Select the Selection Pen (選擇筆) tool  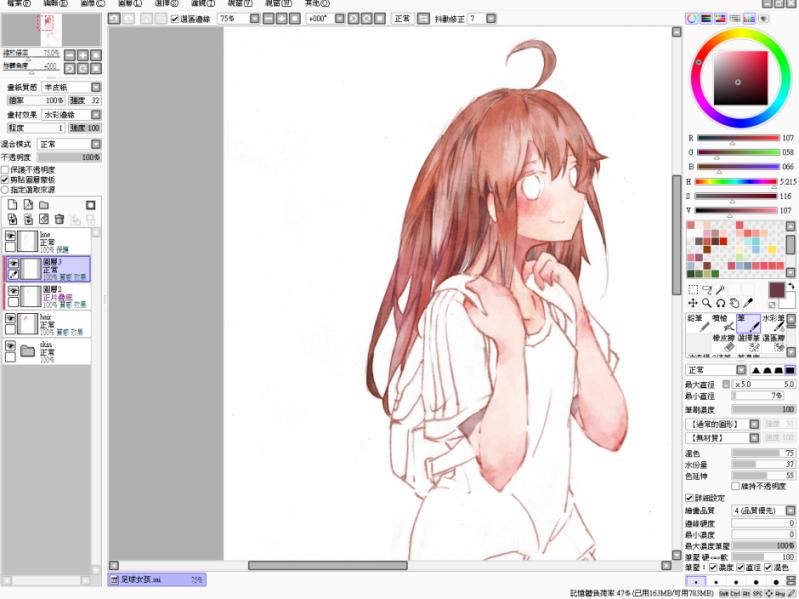pos(748,343)
